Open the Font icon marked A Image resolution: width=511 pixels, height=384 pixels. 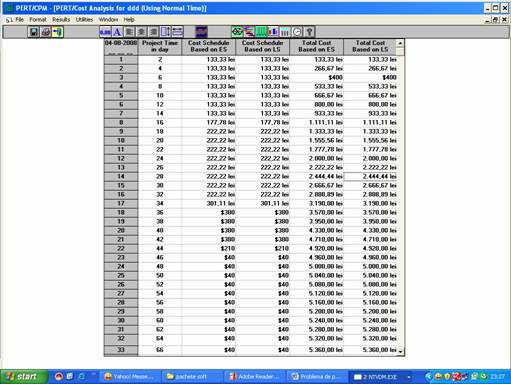point(117,32)
